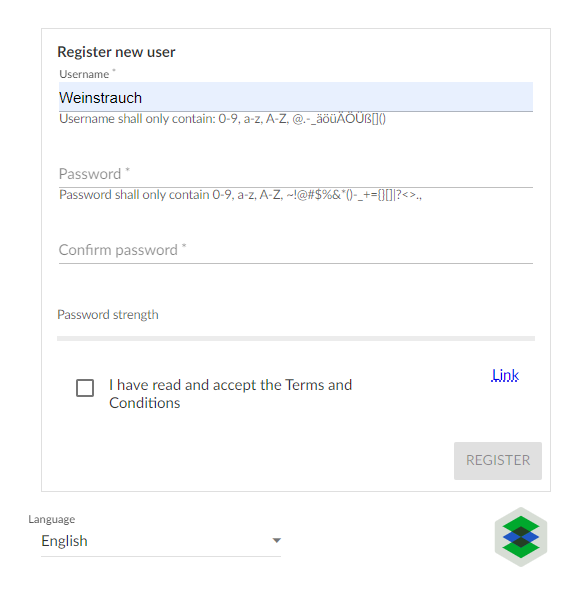
Task: Click the hexagonal layered logo icon
Action: click(x=521, y=536)
